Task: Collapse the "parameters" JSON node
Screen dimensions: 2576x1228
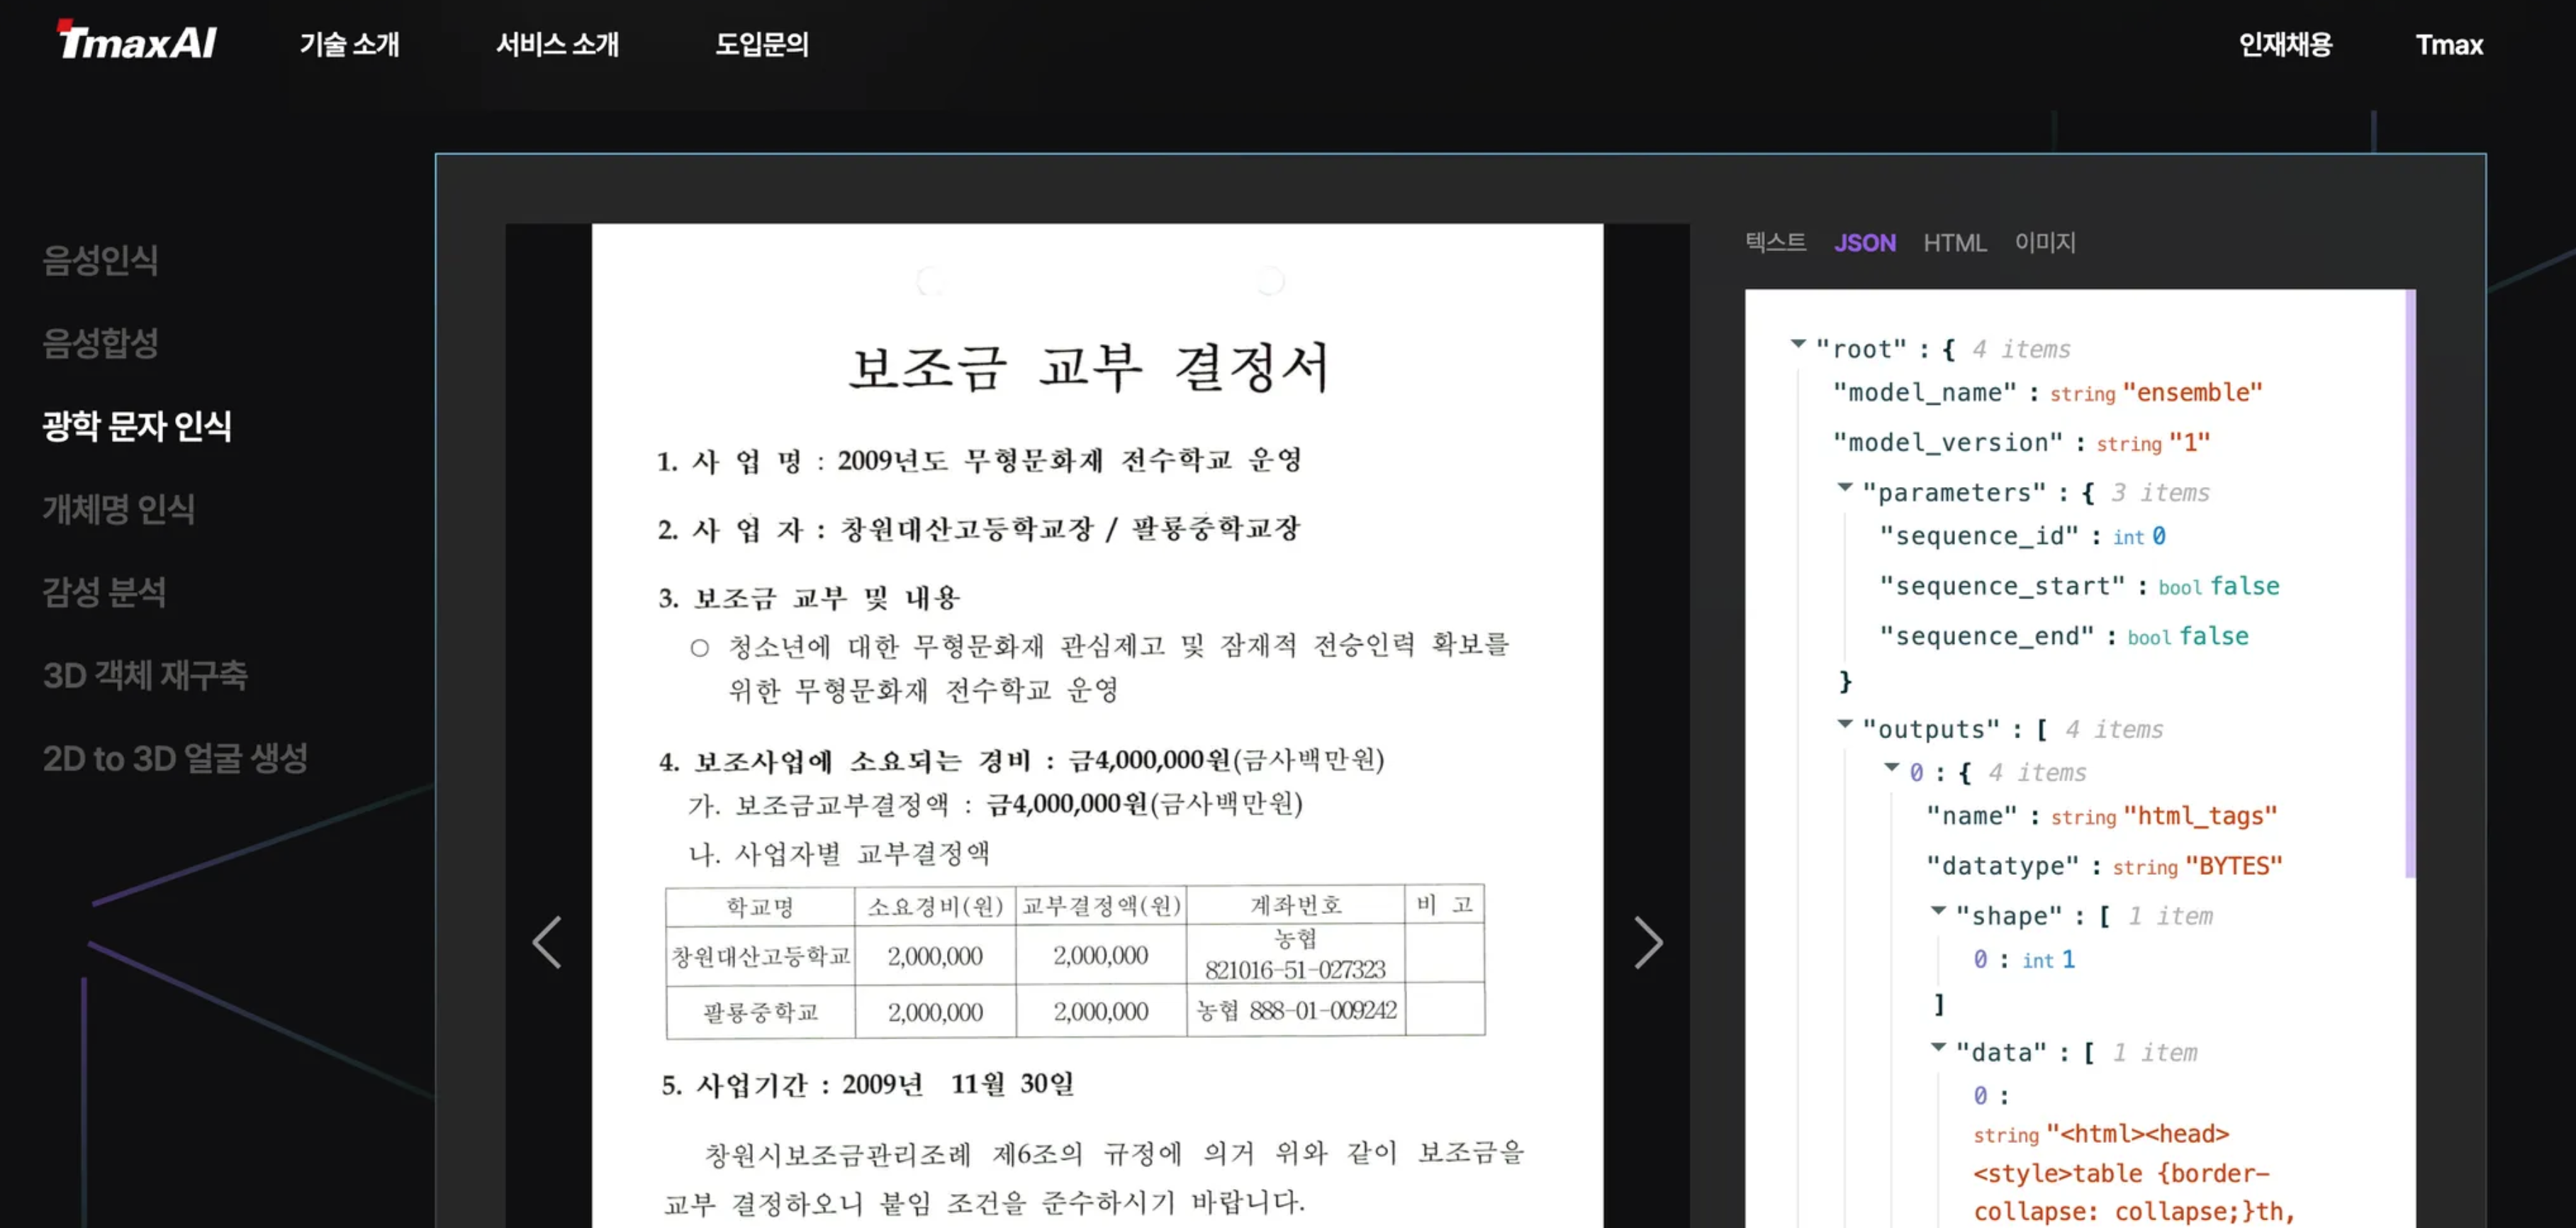Action: (x=1845, y=487)
